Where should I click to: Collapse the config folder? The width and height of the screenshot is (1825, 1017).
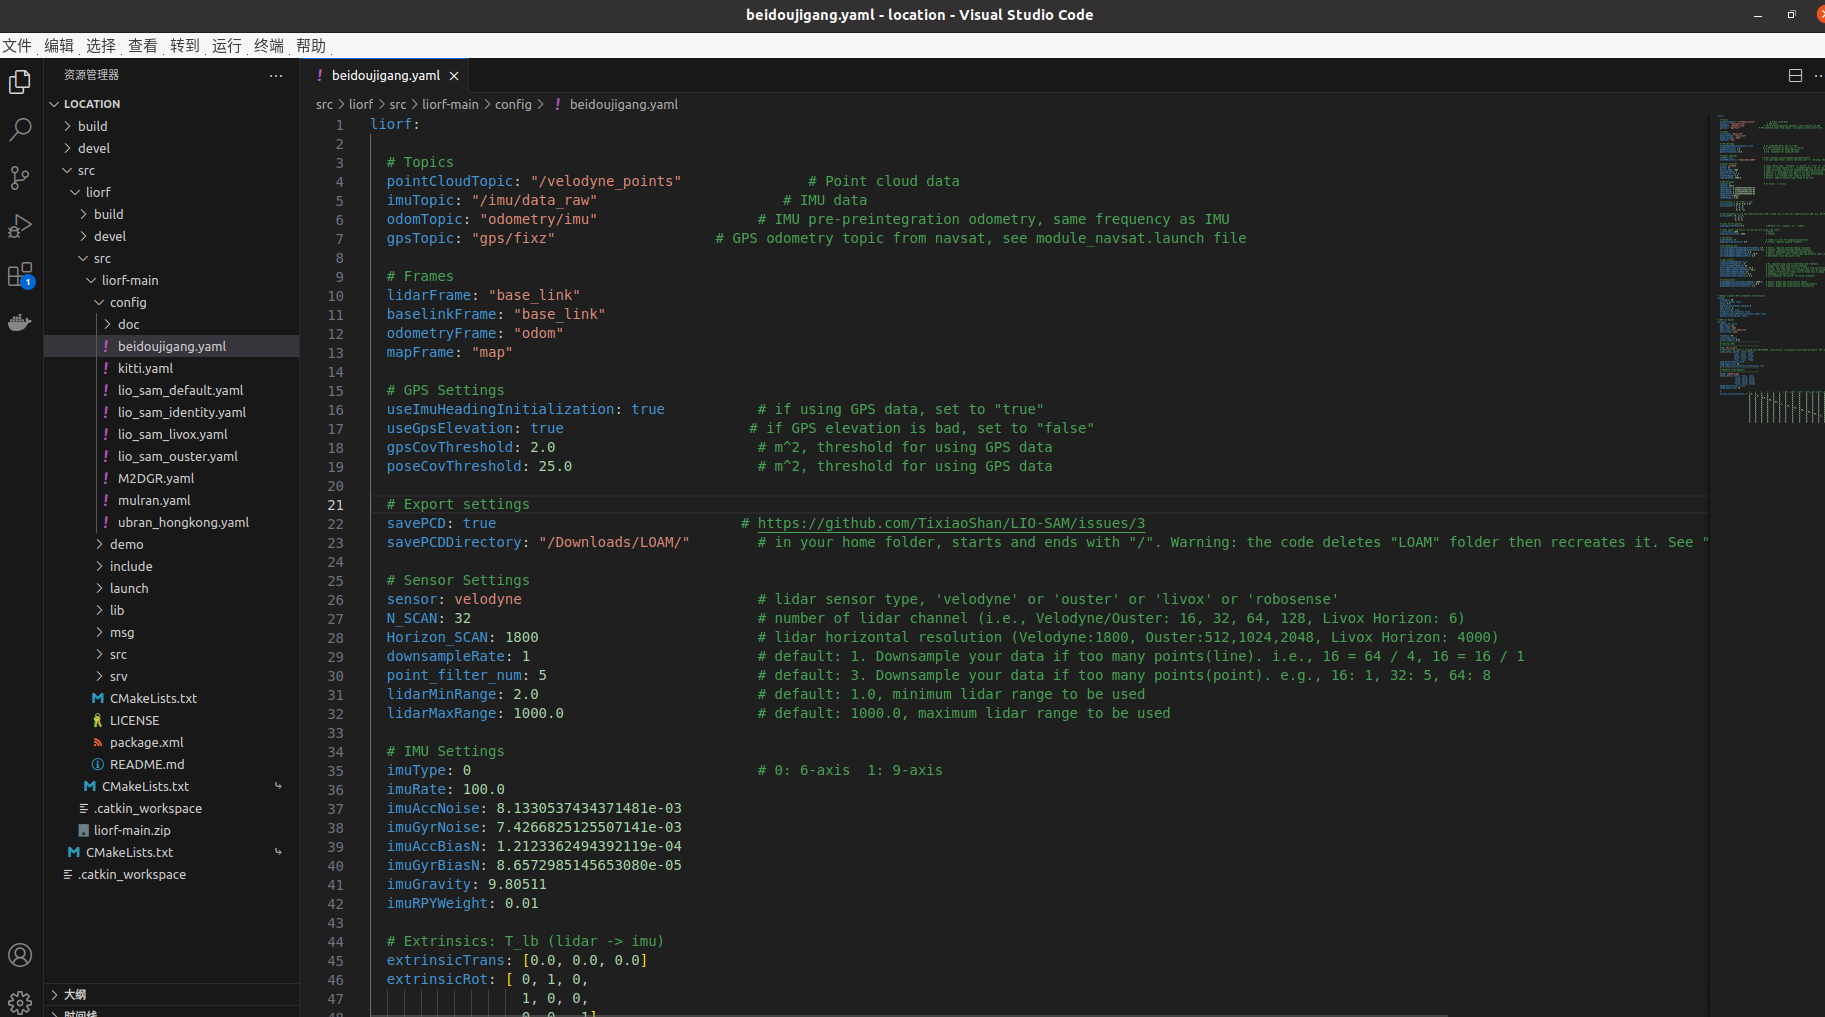tap(128, 302)
